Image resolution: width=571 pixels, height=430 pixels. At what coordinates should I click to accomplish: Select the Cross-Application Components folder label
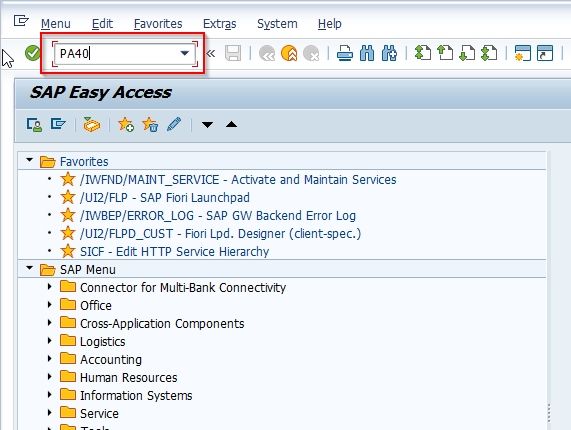(x=162, y=324)
